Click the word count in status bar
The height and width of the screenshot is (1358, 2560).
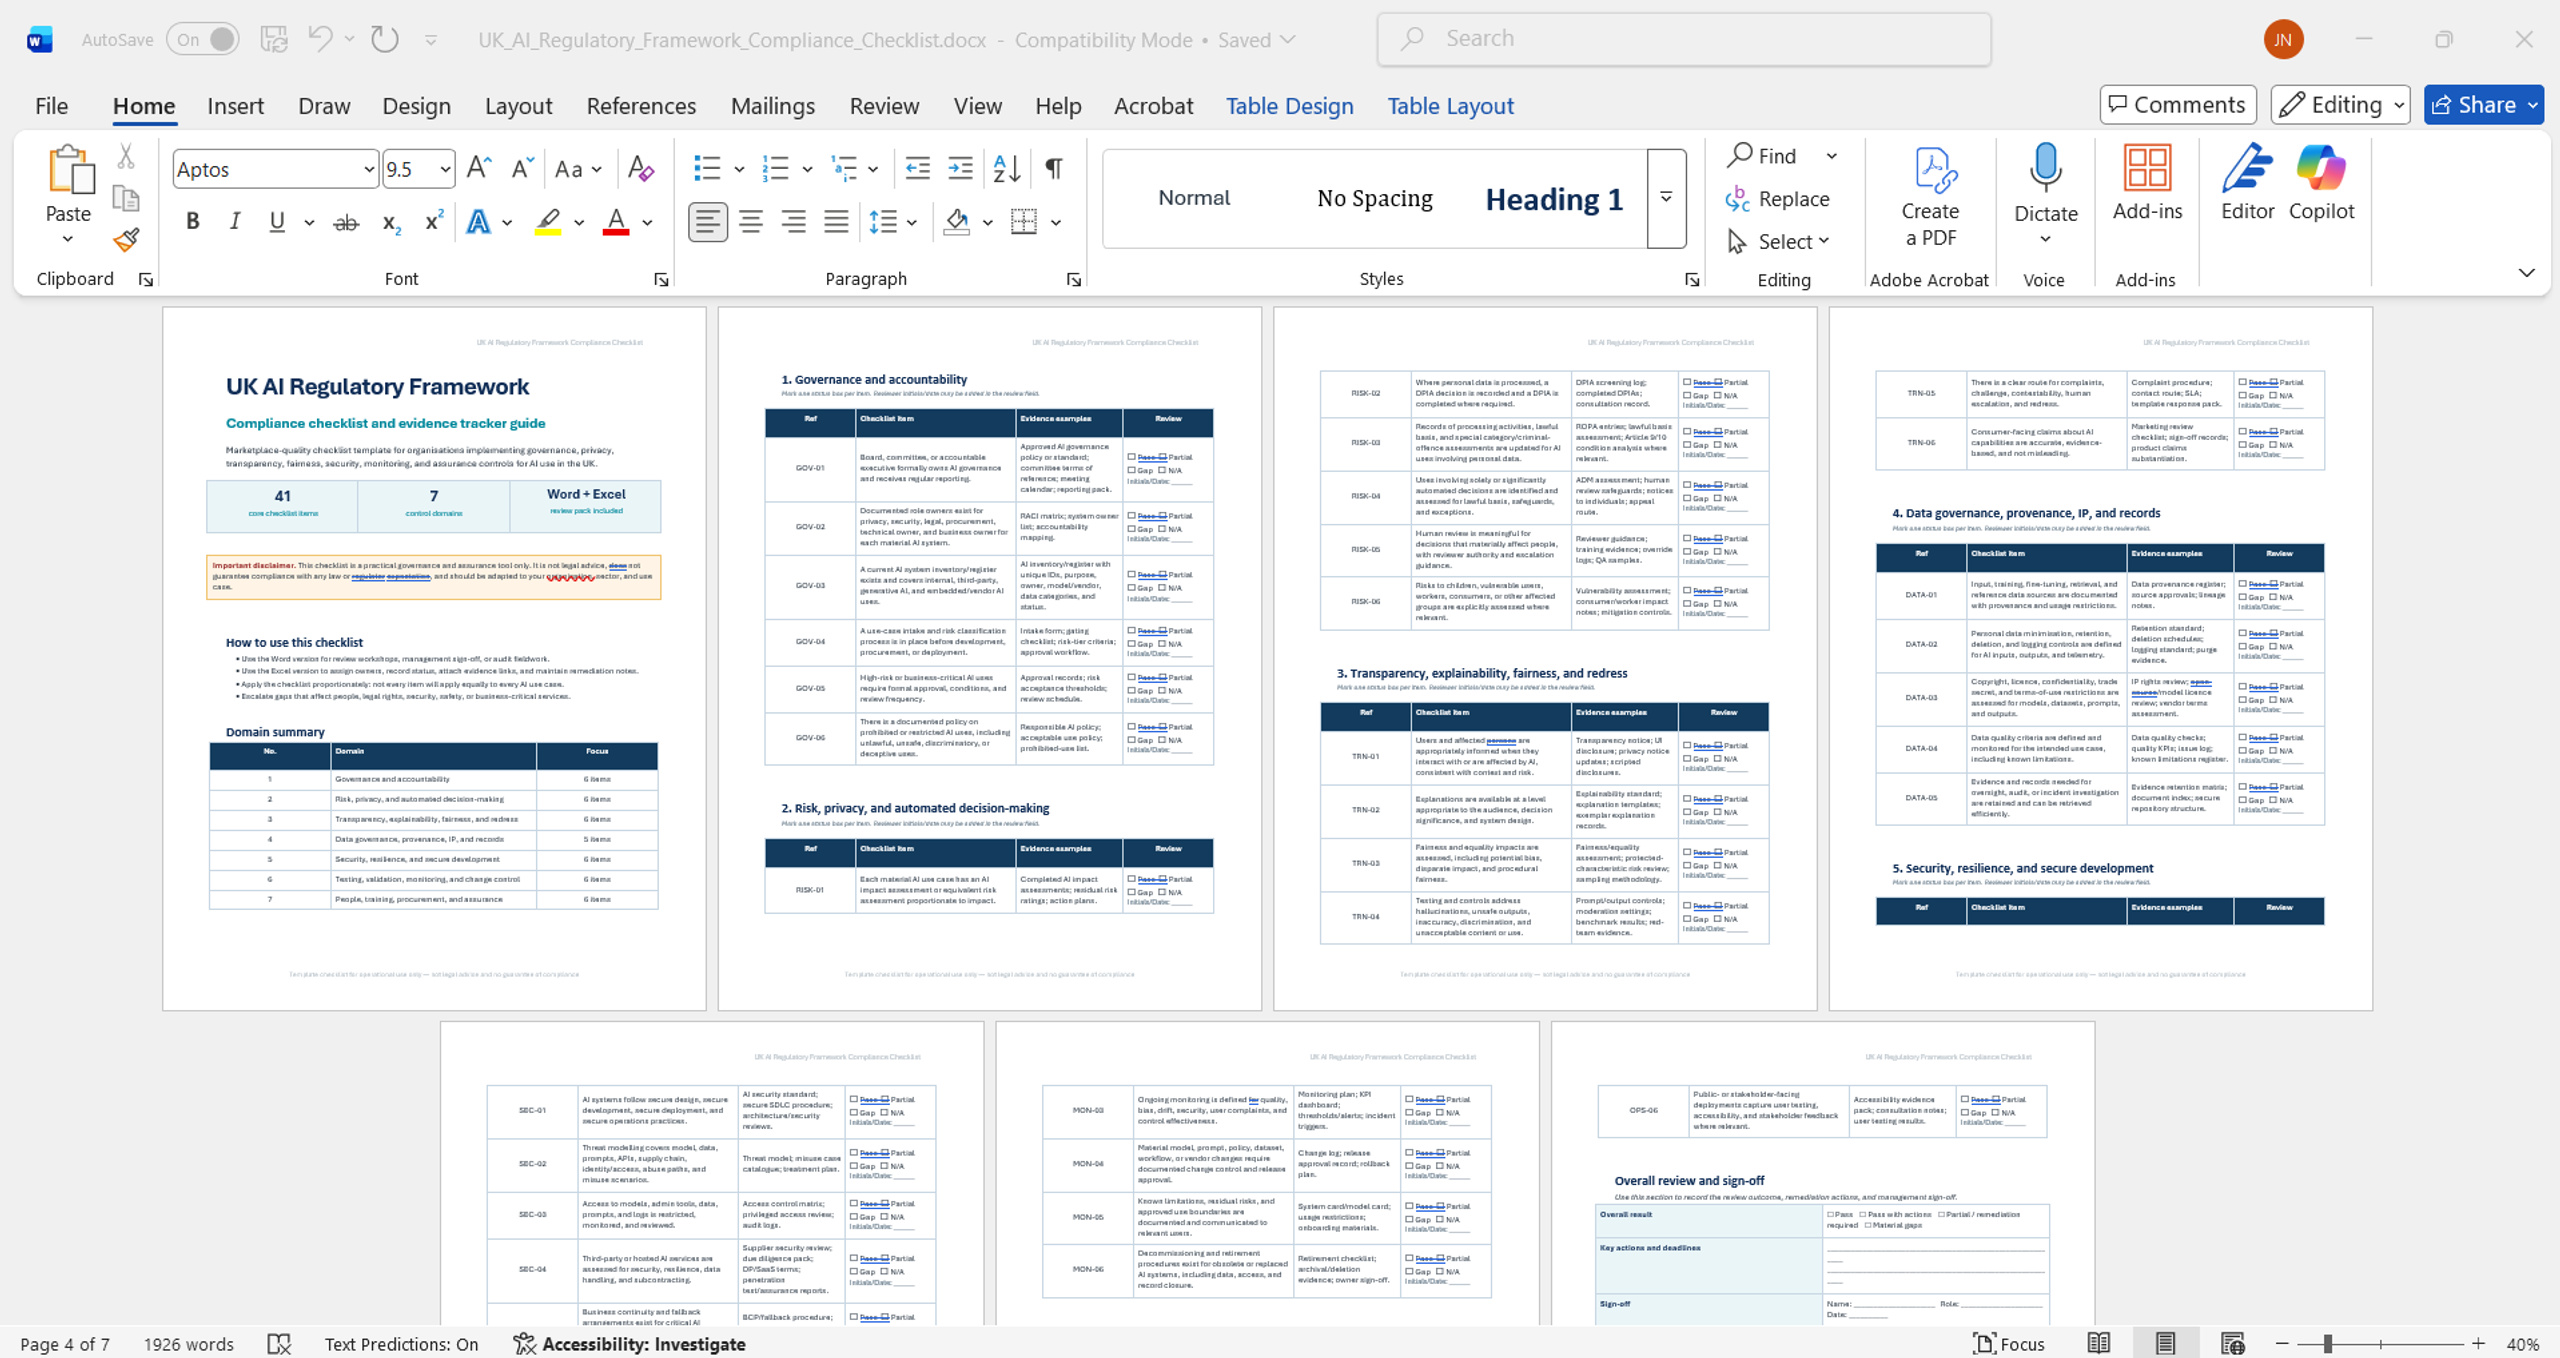pos(188,1343)
